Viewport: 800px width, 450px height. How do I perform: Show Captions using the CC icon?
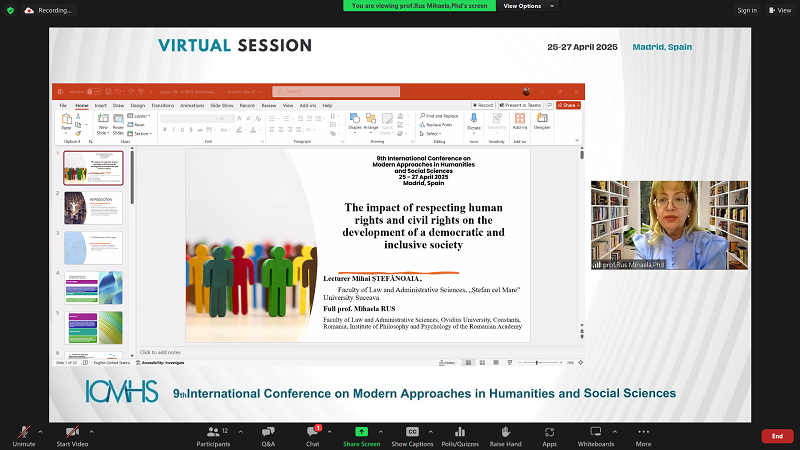(412, 430)
